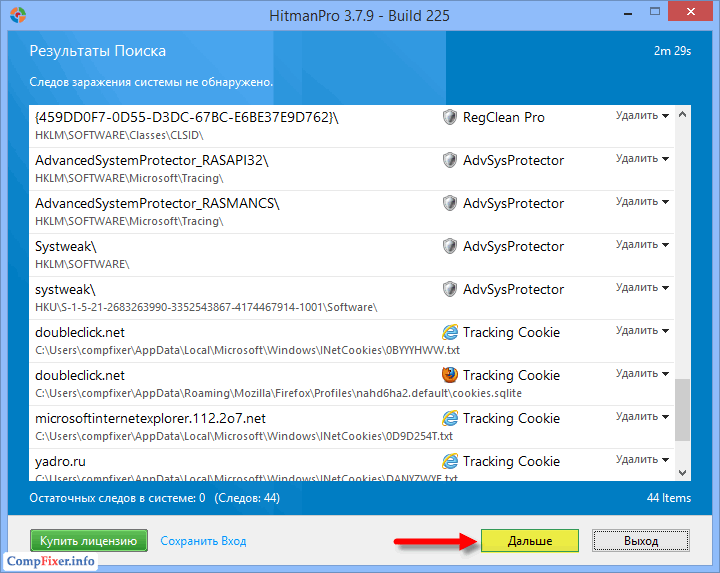
Task: Click Tracking Cookie label in Firefox cookies.sqlite row
Action: 512,376
